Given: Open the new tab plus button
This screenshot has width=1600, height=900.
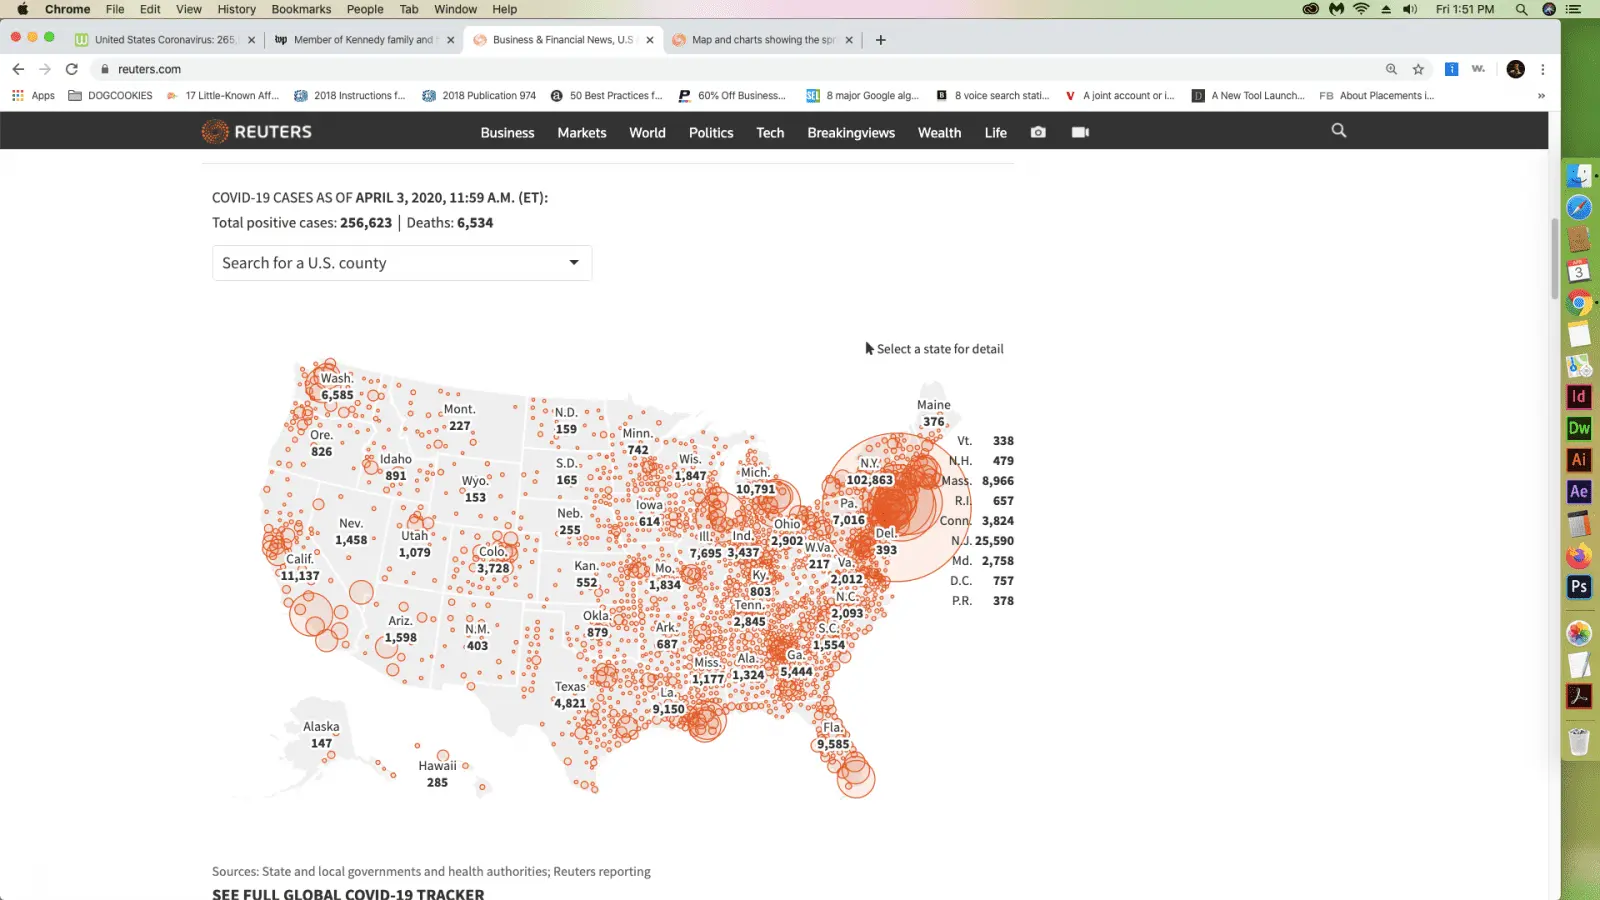Looking at the screenshot, I should 880,40.
